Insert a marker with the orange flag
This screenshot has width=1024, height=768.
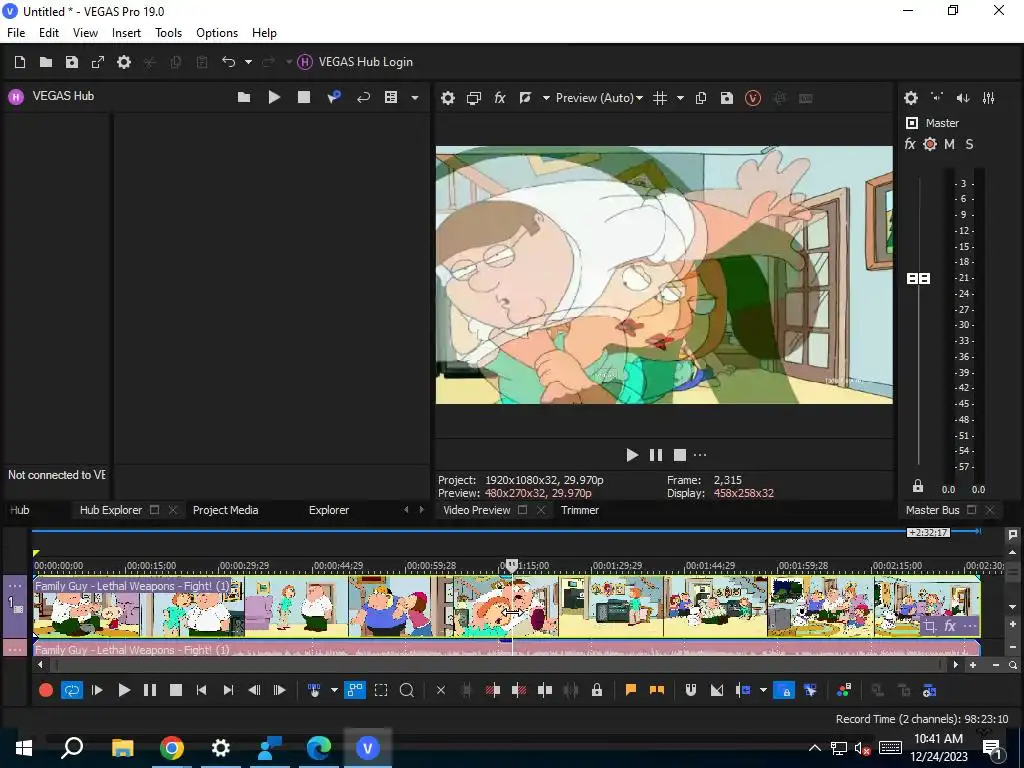pyautogui.click(x=630, y=690)
